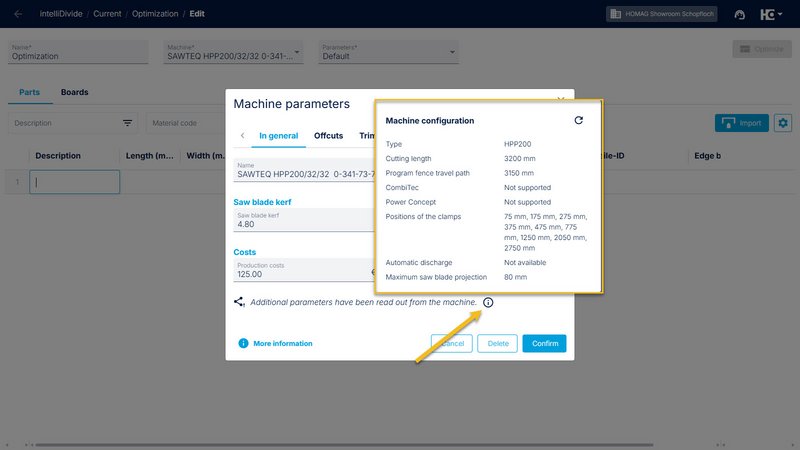Open the support headset icon in header

[739, 15]
